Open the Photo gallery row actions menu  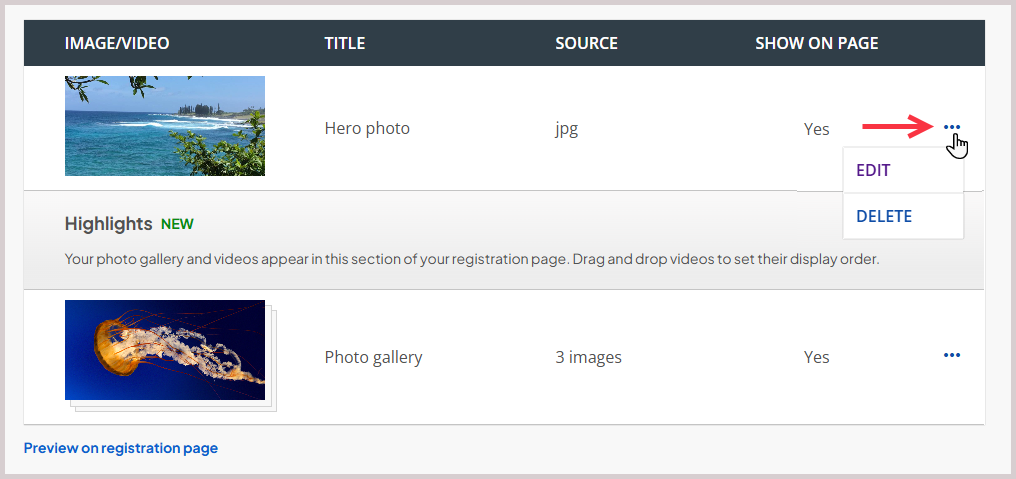(x=951, y=355)
